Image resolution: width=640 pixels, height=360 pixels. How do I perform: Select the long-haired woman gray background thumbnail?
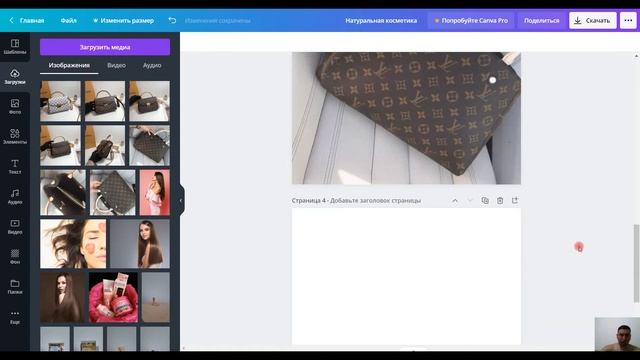click(140, 244)
